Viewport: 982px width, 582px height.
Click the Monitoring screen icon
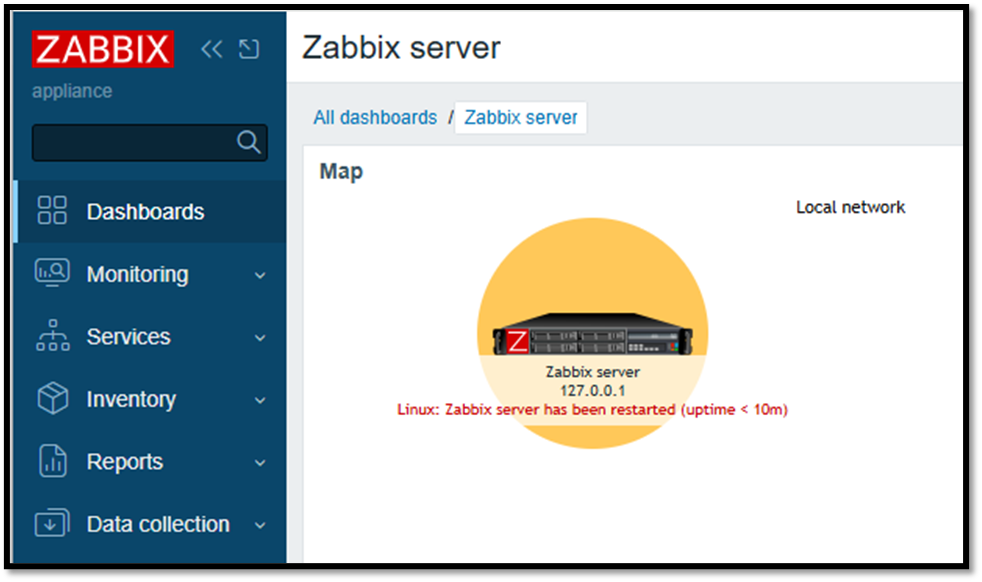(x=52, y=273)
